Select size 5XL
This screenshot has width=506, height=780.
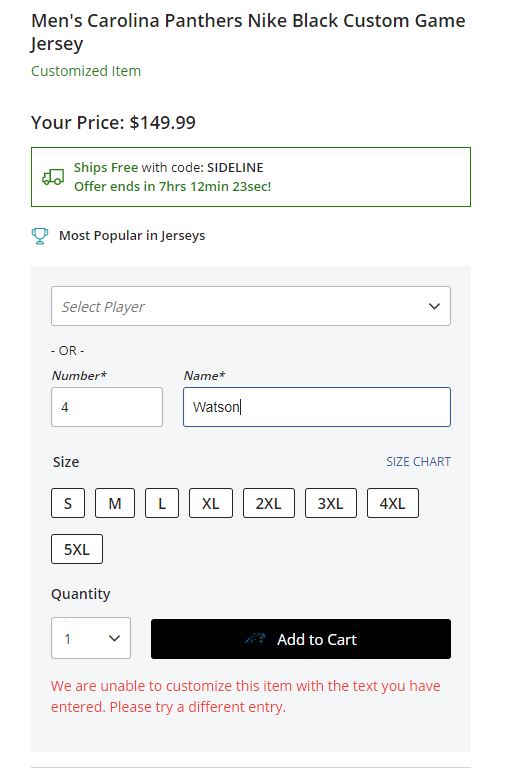77,549
